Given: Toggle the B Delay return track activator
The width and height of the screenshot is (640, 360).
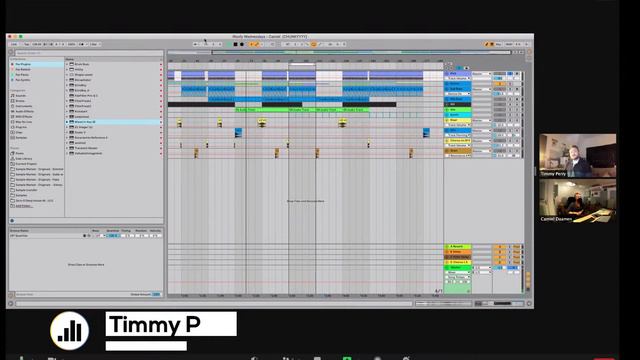Looking at the screenshot, I should click(x=499, y=252).
